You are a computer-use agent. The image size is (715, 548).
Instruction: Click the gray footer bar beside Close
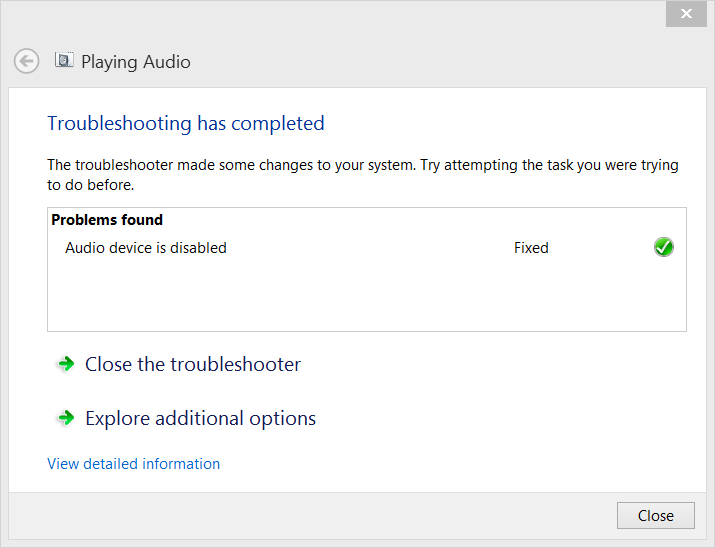tap(310, 516)
